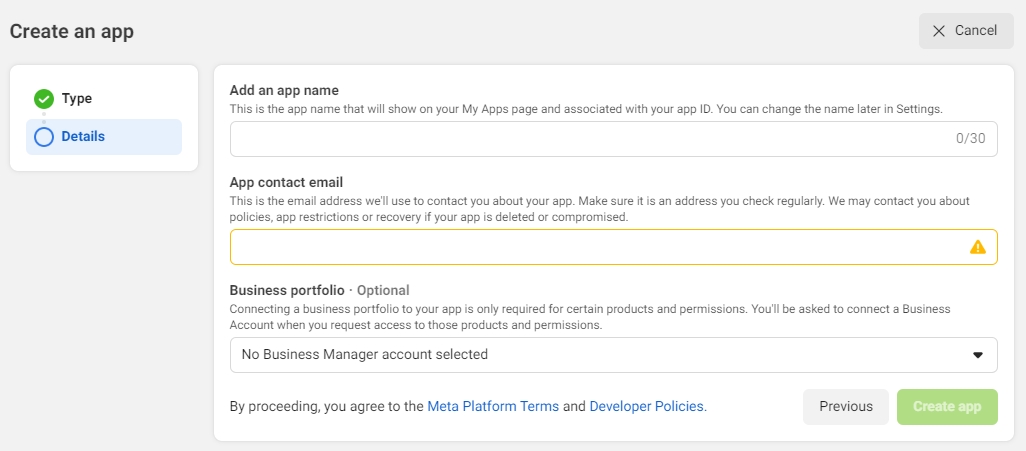
Task: Click the 'Create an app' page heading
Action: [x=72, y=31]
